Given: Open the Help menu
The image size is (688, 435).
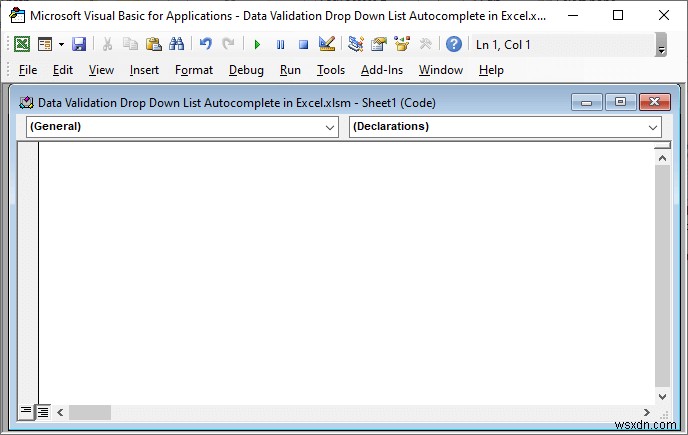Looking at the screenshot, I should click(x=491, y=70).
